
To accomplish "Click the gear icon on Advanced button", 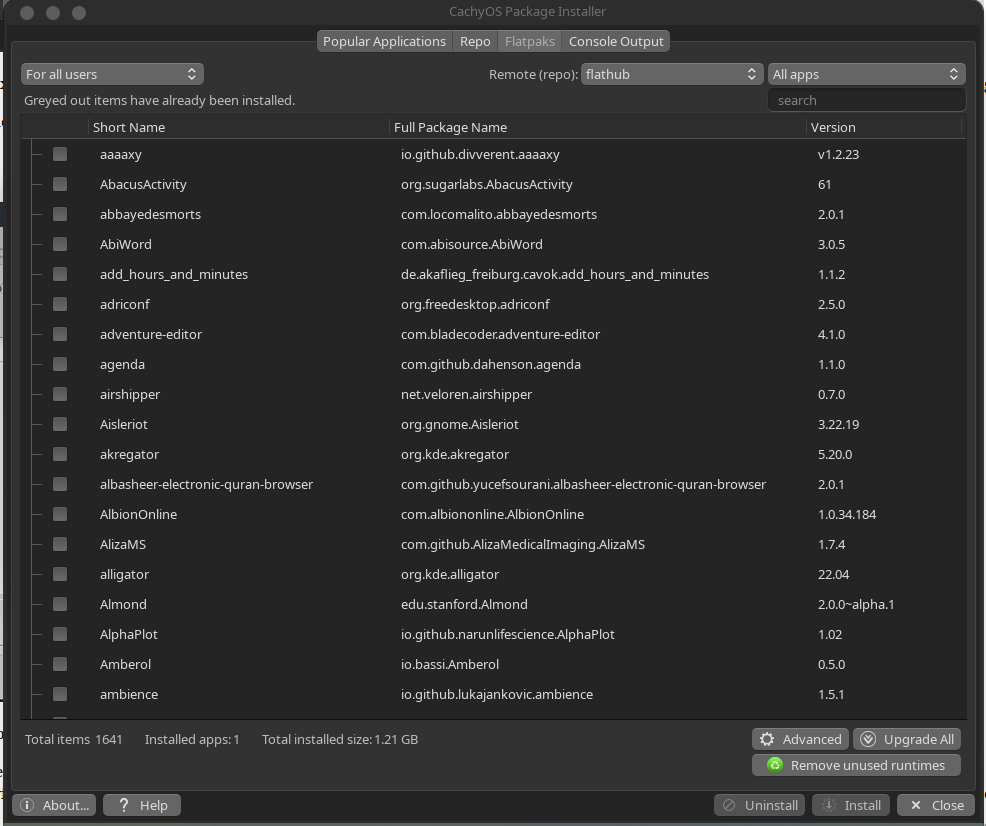I will point(767,739).
